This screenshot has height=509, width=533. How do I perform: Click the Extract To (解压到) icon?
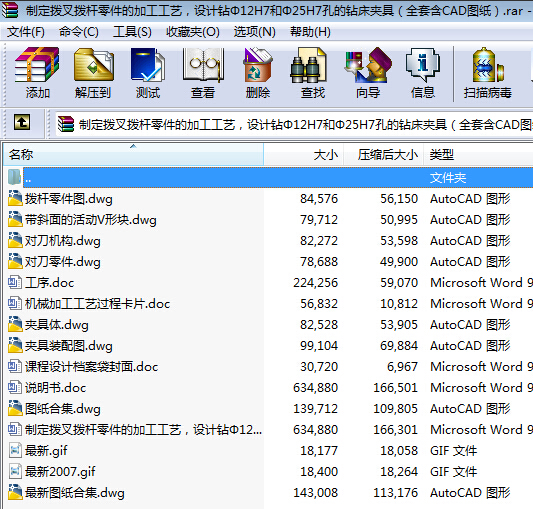pos(93,65)
